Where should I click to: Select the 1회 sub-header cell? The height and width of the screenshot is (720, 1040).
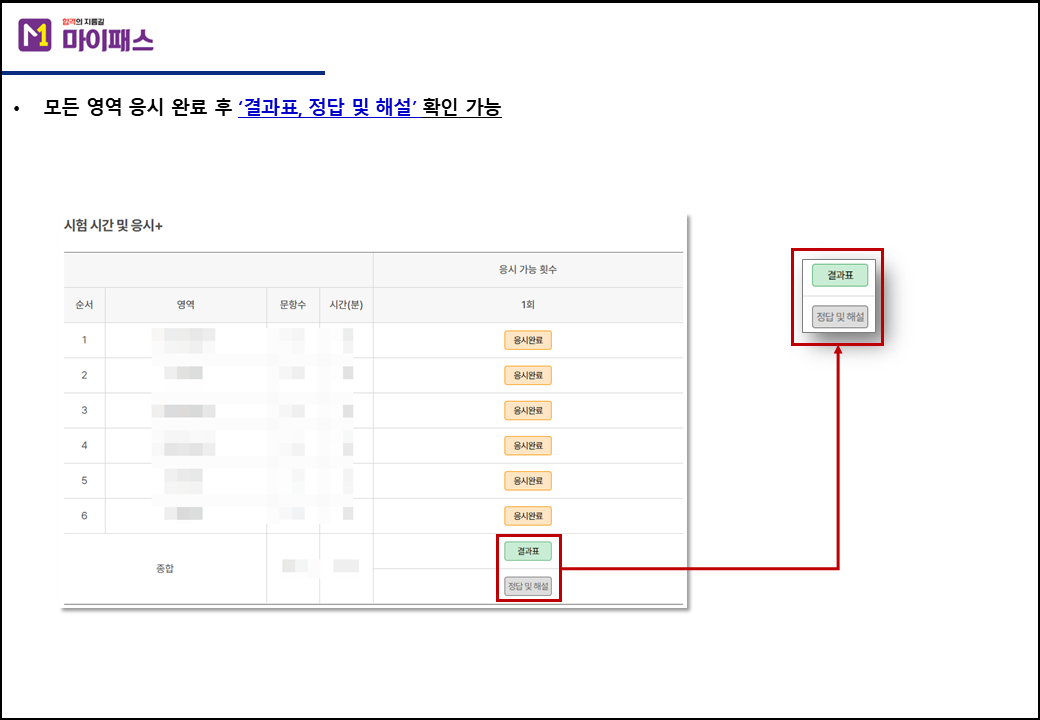point(527,305)
